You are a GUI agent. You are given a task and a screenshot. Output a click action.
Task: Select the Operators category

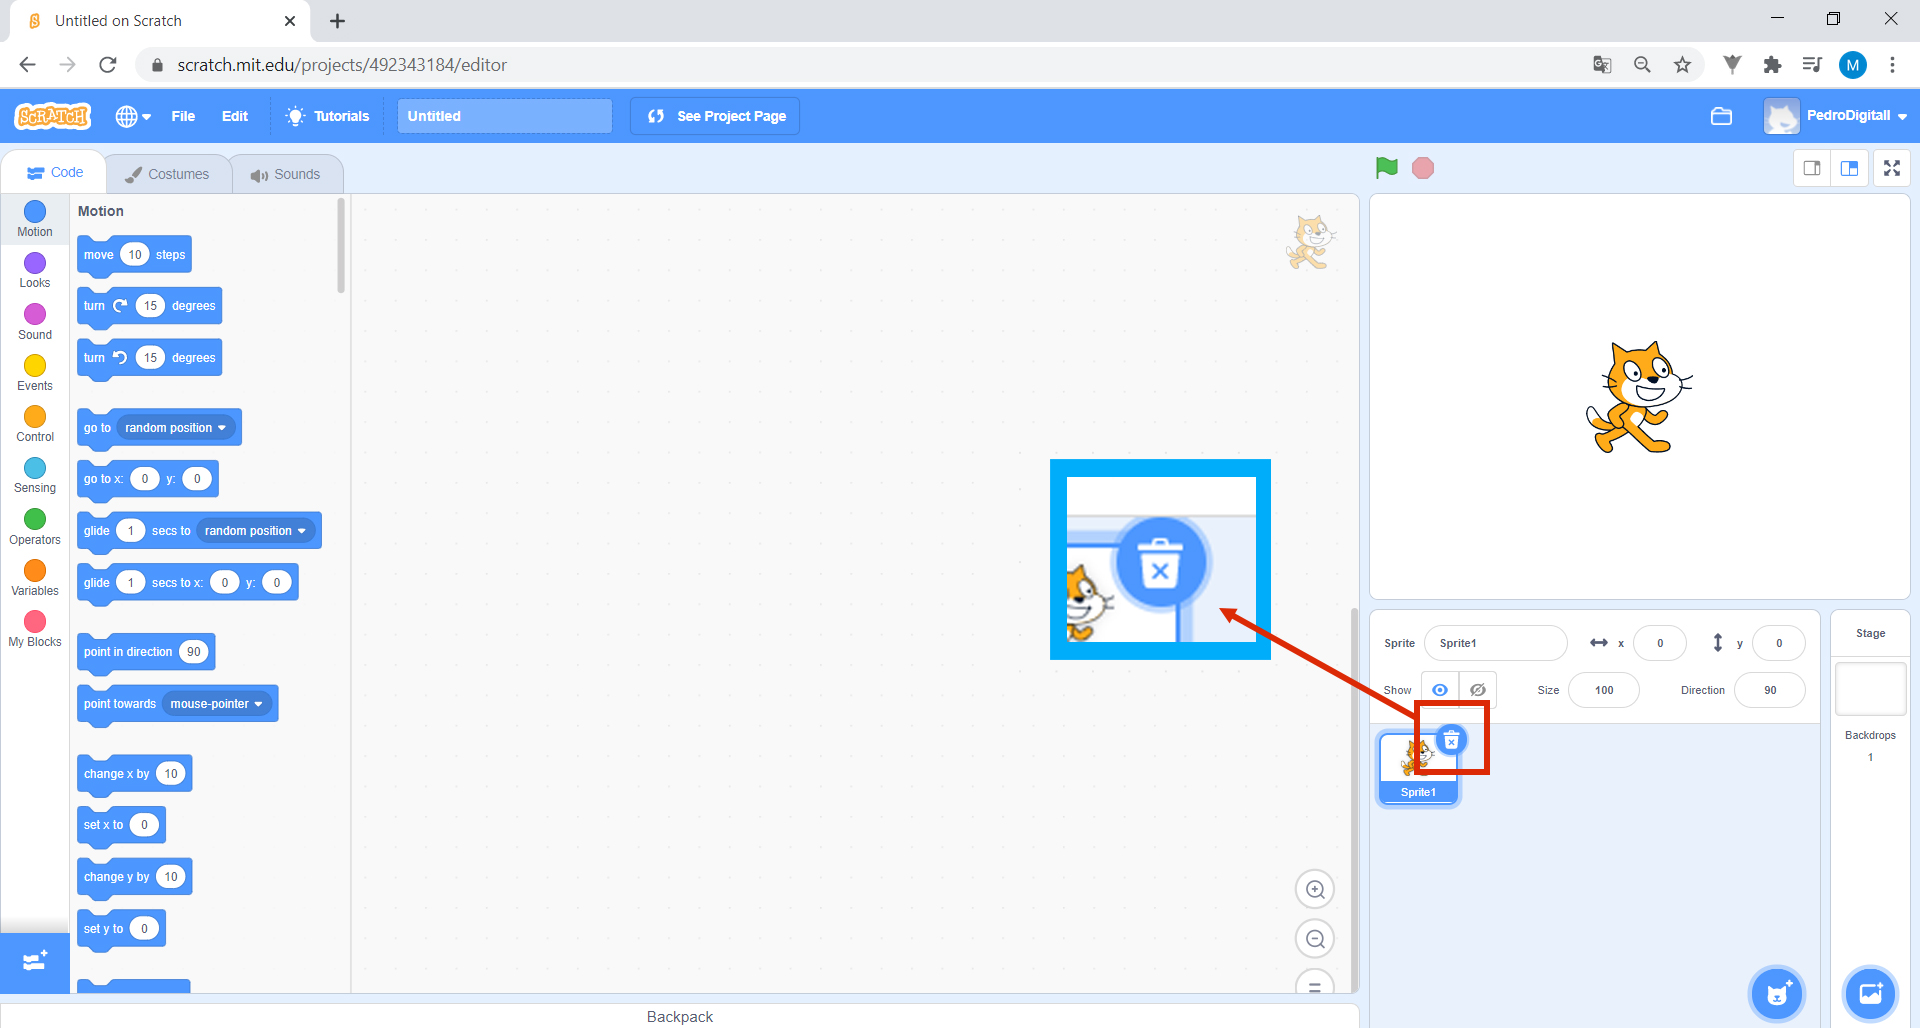(35, 527)
